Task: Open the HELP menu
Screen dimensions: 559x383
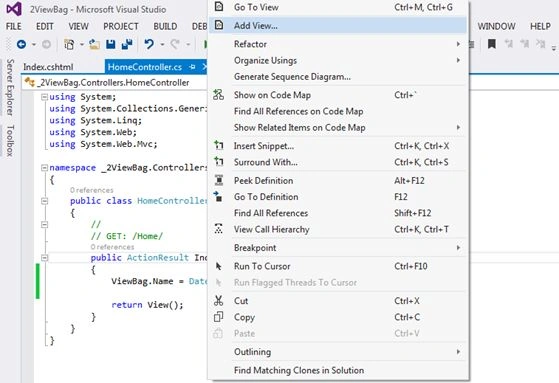Action: [540, 26]
